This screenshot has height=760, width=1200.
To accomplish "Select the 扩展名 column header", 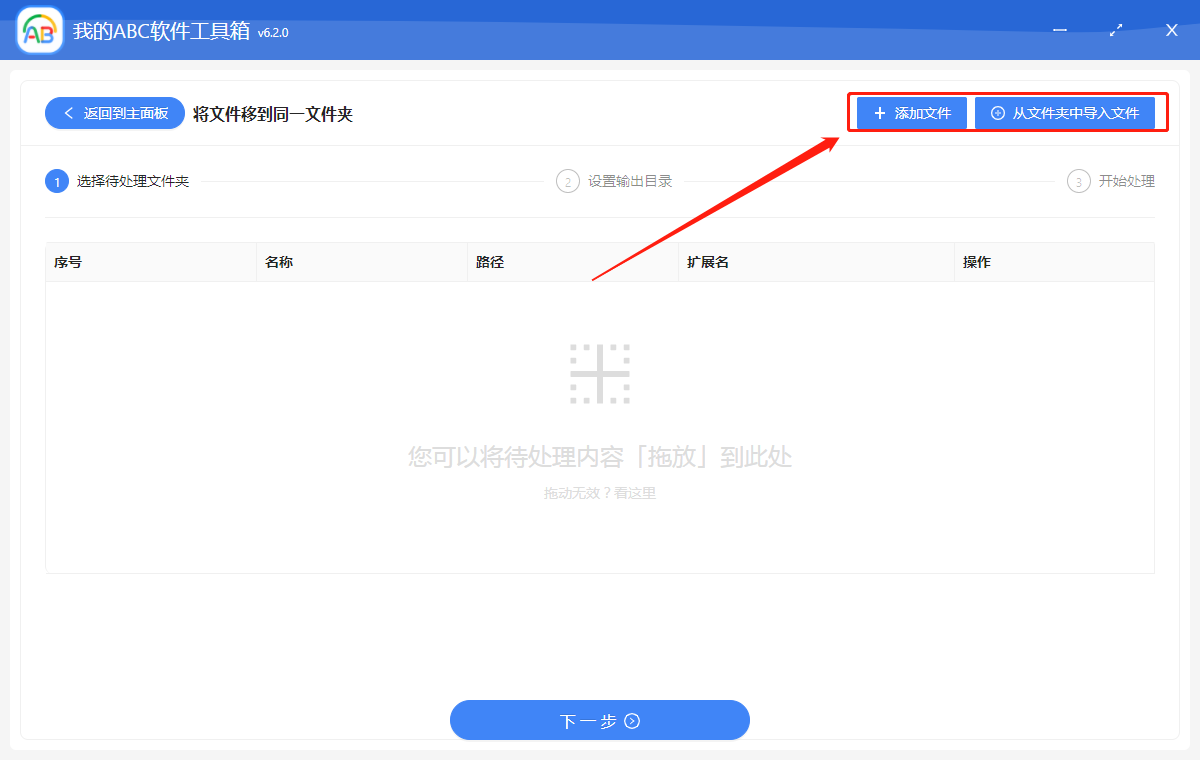I will 708,262.
